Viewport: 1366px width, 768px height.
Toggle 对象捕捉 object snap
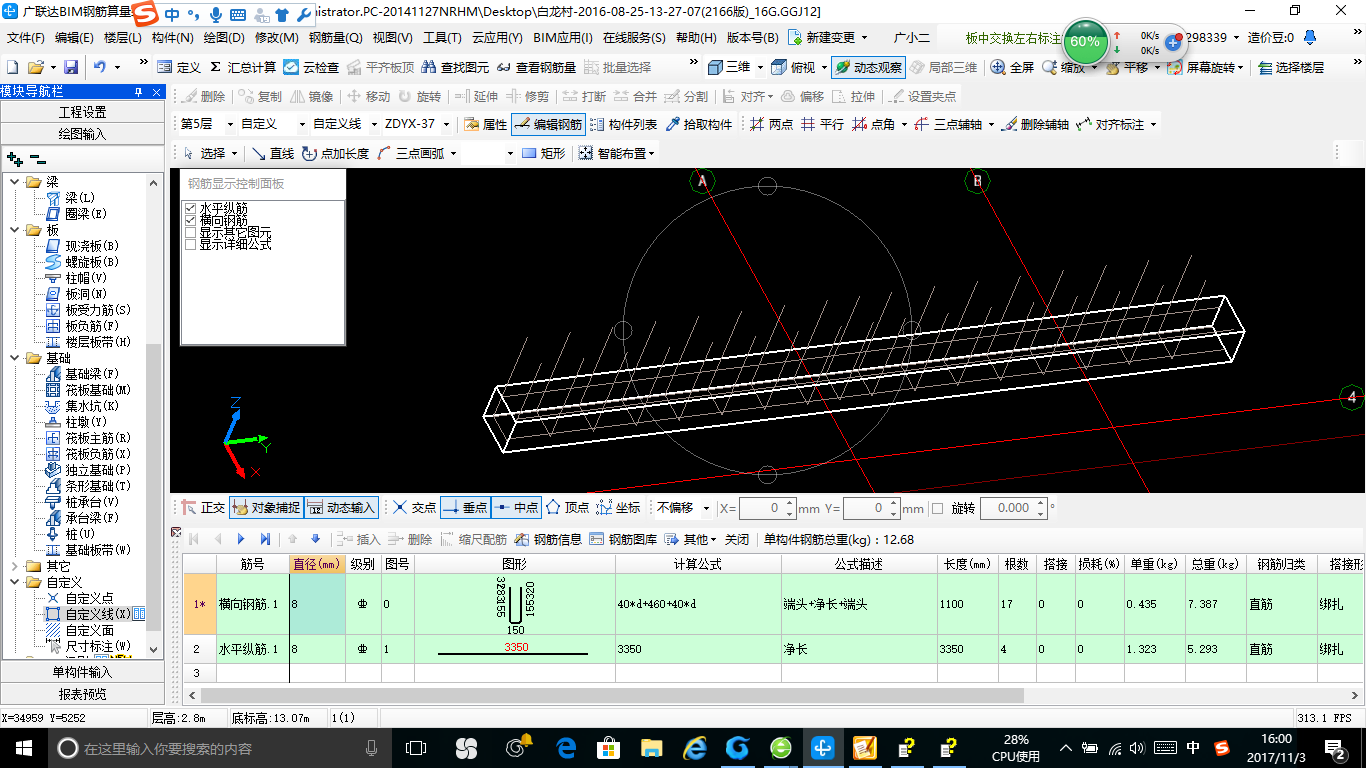[x=265, y=508]
